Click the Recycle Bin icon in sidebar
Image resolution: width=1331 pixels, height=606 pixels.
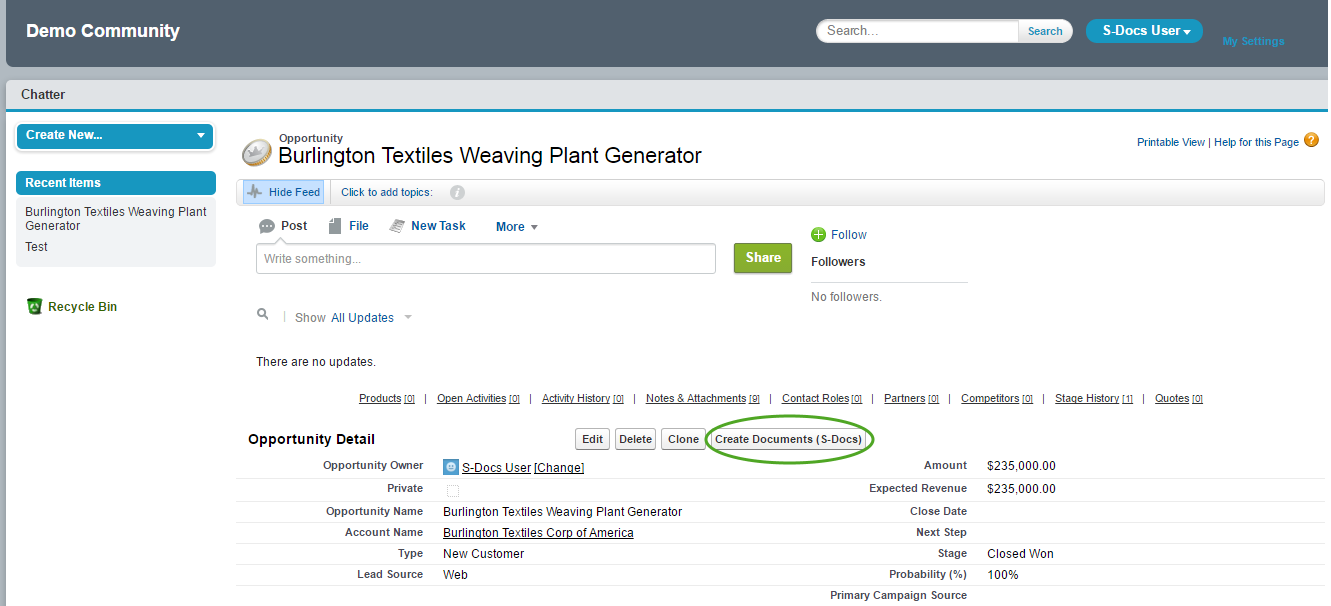(x=35, y=307)
